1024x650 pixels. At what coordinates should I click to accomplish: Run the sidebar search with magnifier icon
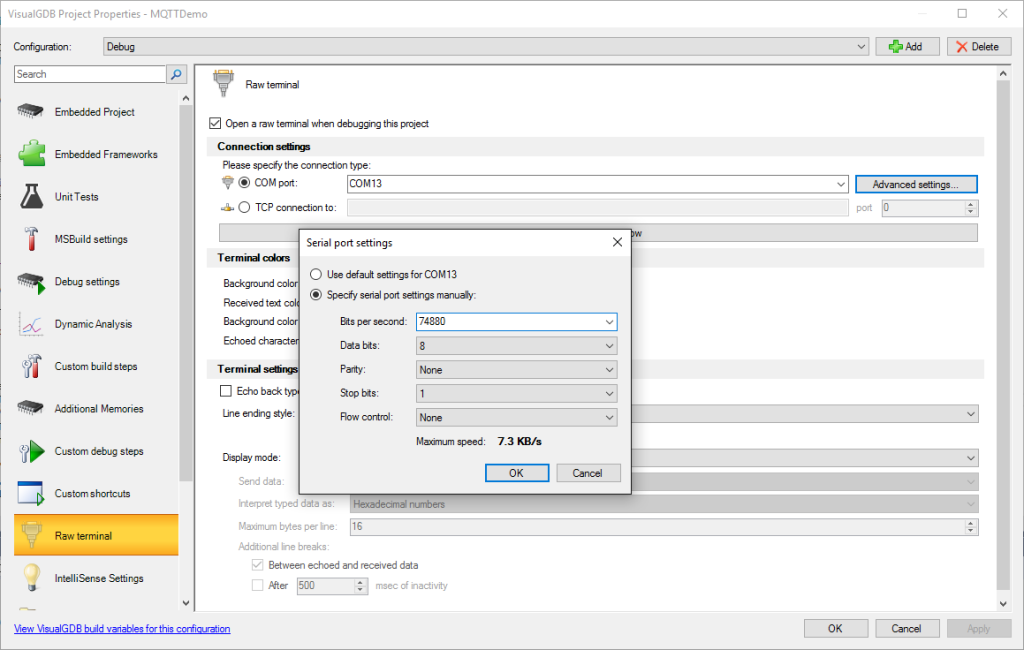[x=176, y=74]
